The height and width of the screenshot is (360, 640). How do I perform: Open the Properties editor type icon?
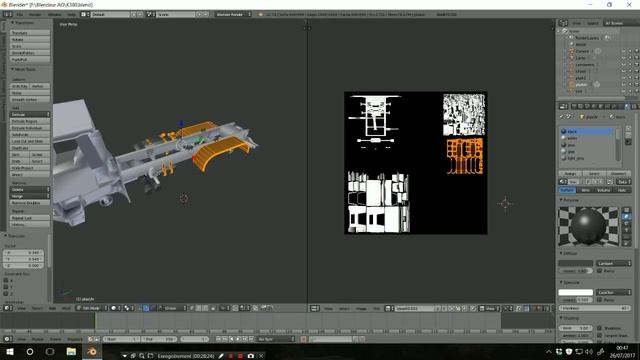[x=563, y=107]
